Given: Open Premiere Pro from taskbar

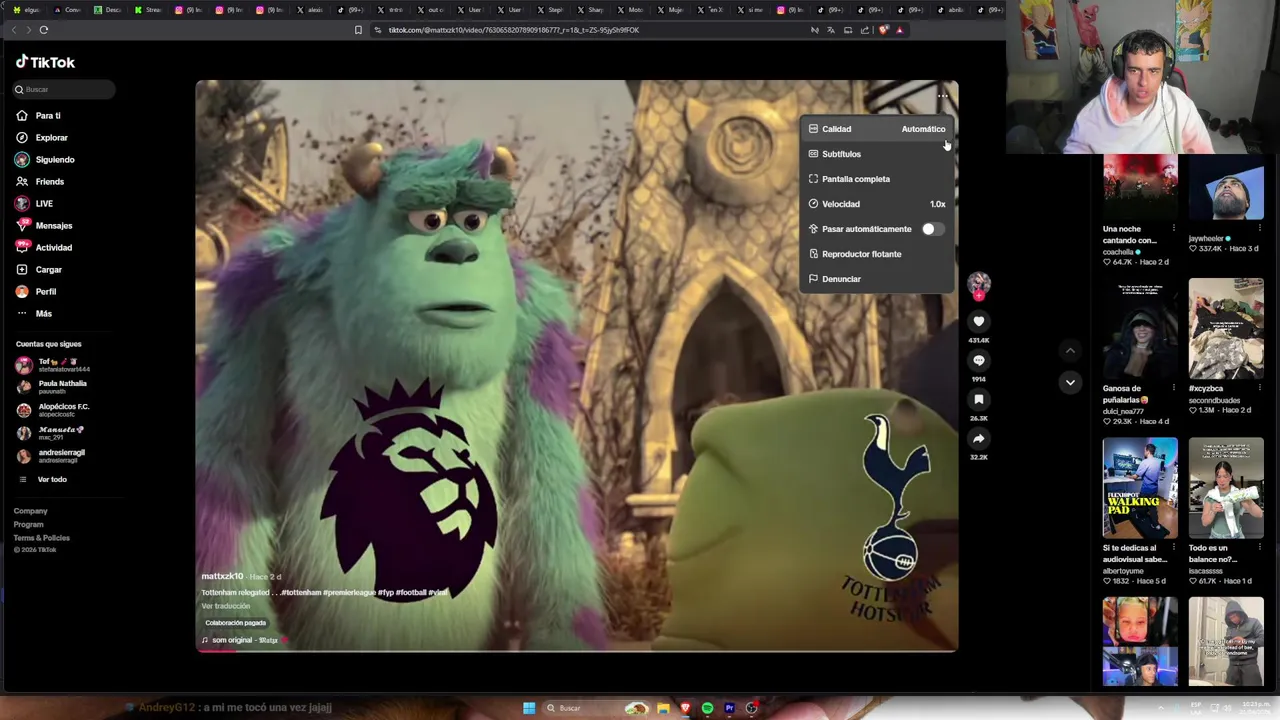Looking at the screenshot, I should (x=729, y=708).
